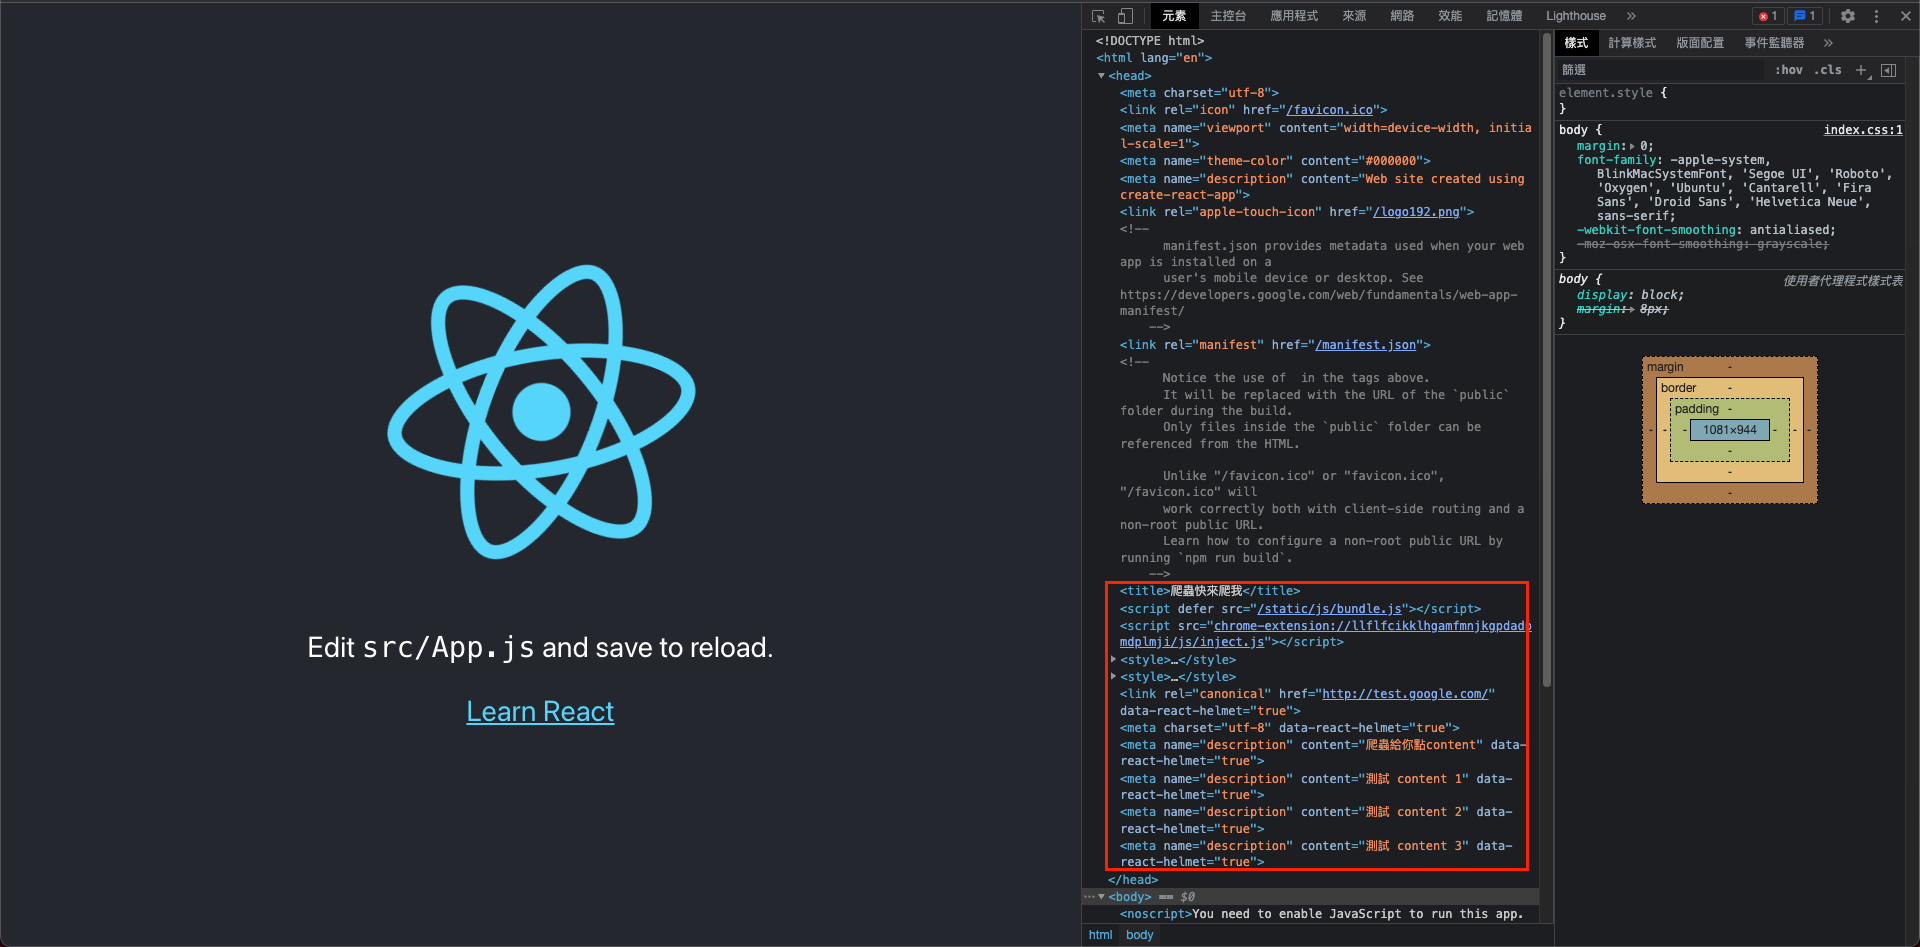Focus the 篩選 styles filter field
The height and width of the screenshot is (947, 1920).
click(x=1660, y=70)
